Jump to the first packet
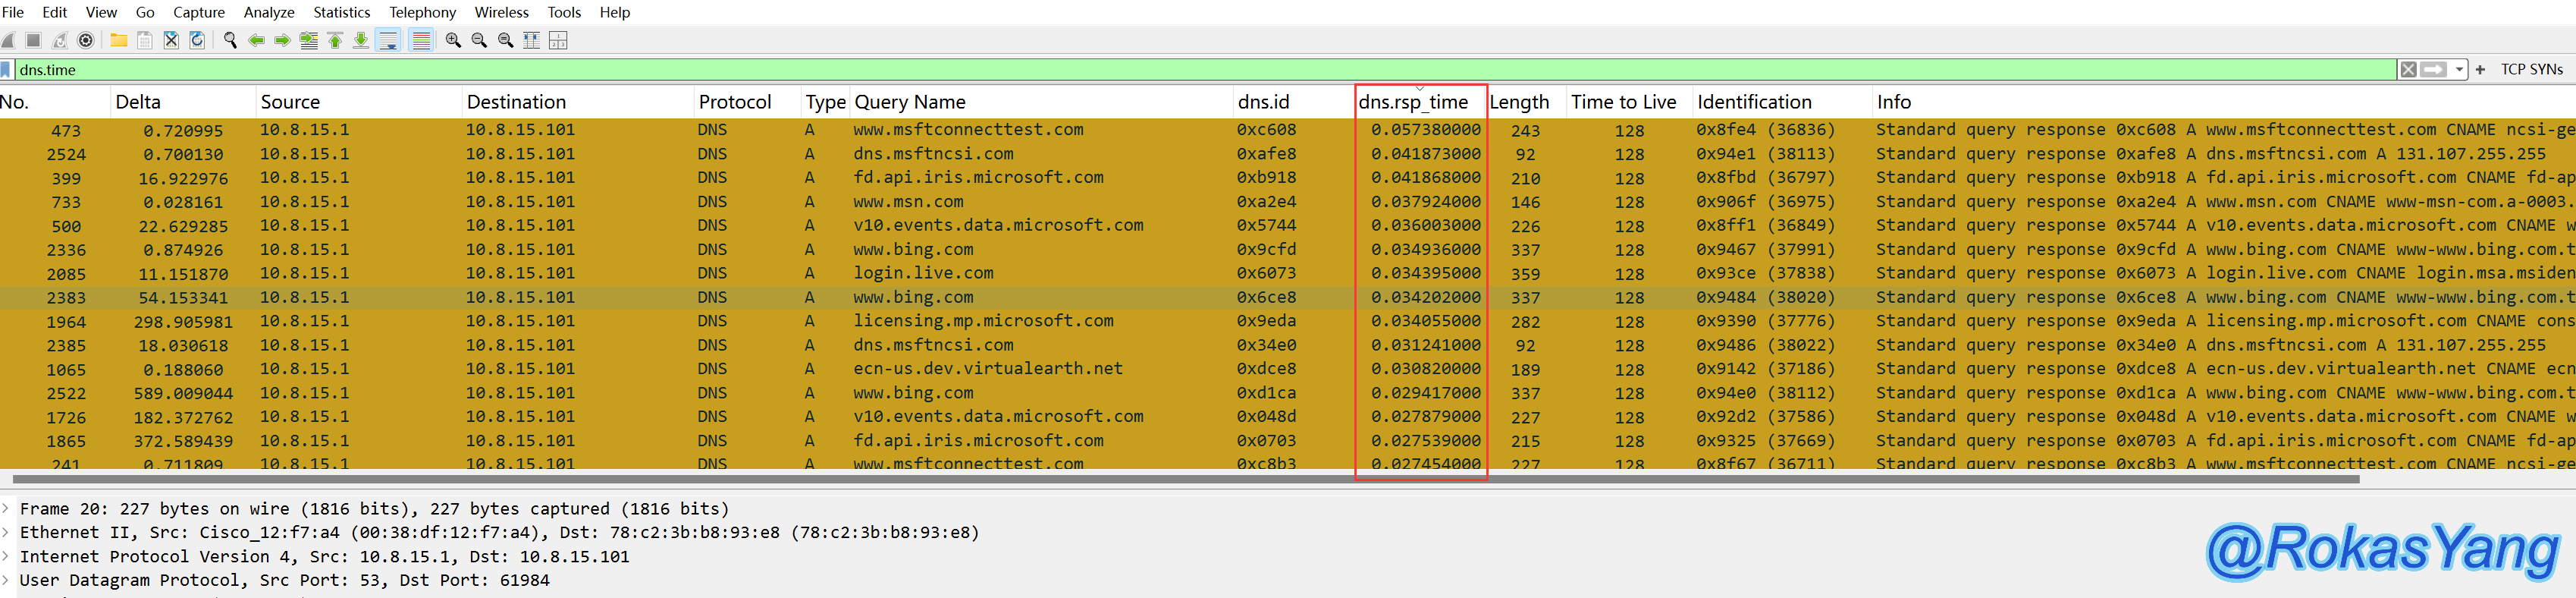Image resolution: width=2576 pixels, height=598 pixels. point(335,40)
